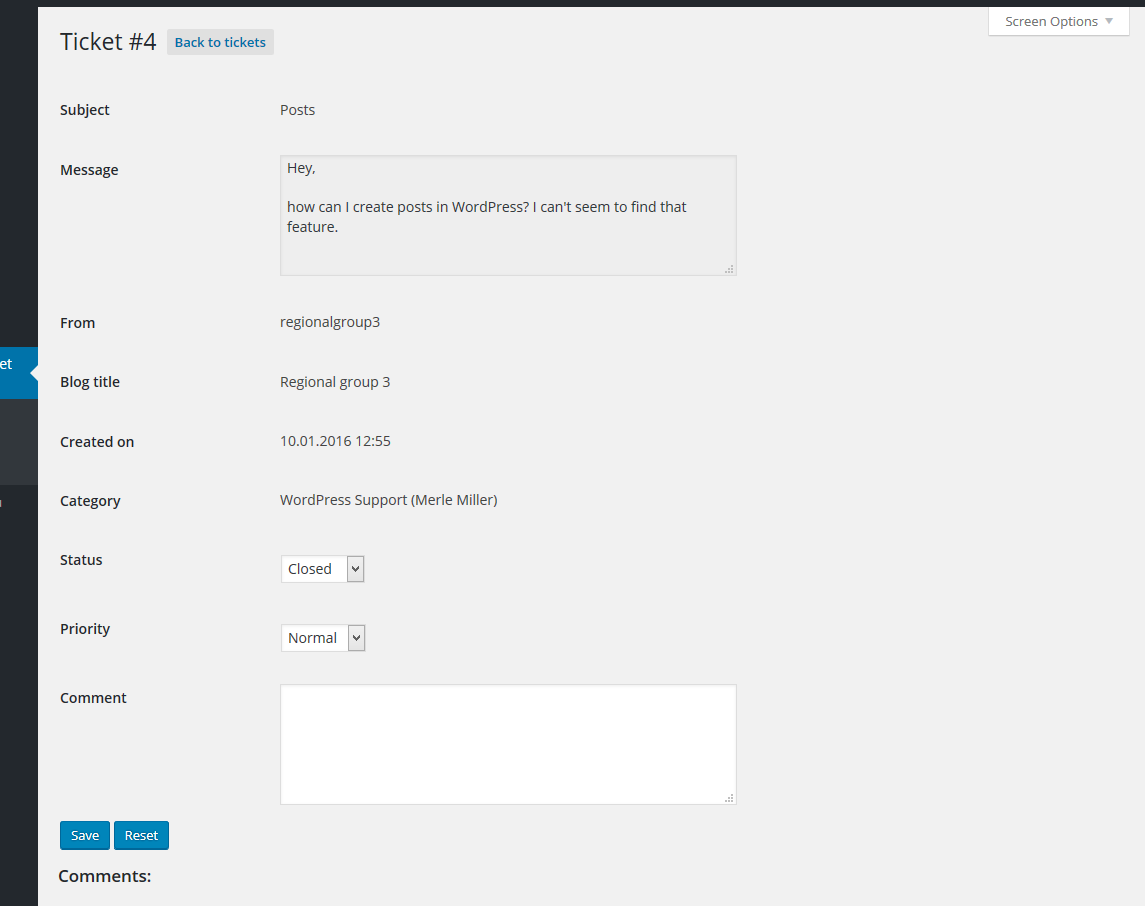Image resolution: width=1145 pixels, height=906 pixels.
Task: Grab the Message box resize handle
Action: [729, 268]
